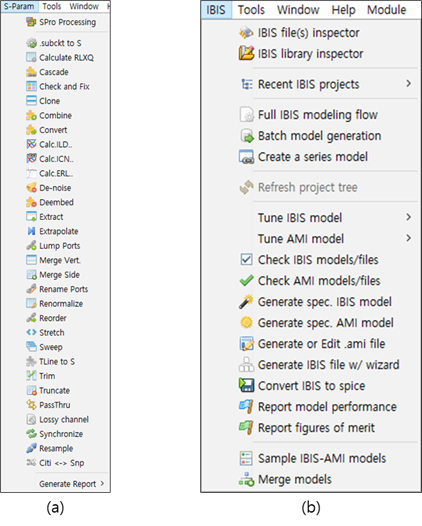The height and width of the screenshot is (526, 422).
Task: Click the Synchronize icon
Action: coord(31,434)
